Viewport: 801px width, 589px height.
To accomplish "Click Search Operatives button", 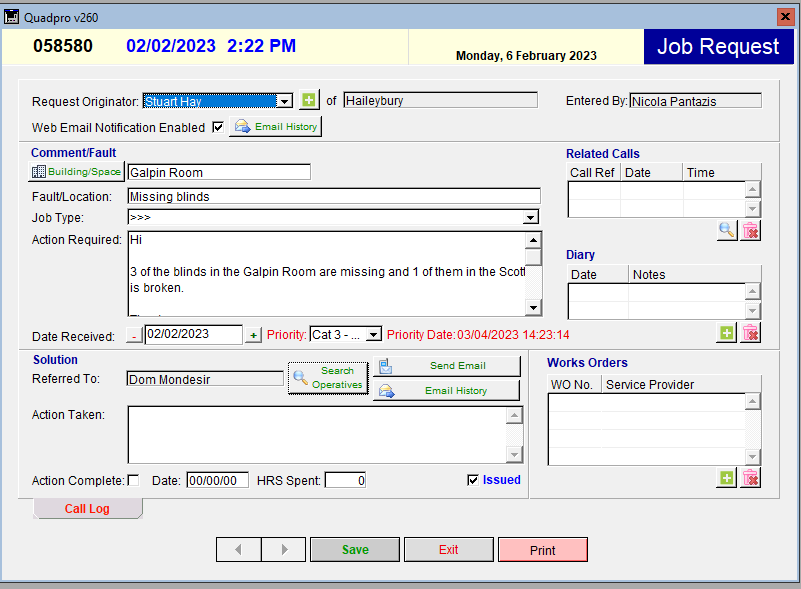I will coord(328,378).
